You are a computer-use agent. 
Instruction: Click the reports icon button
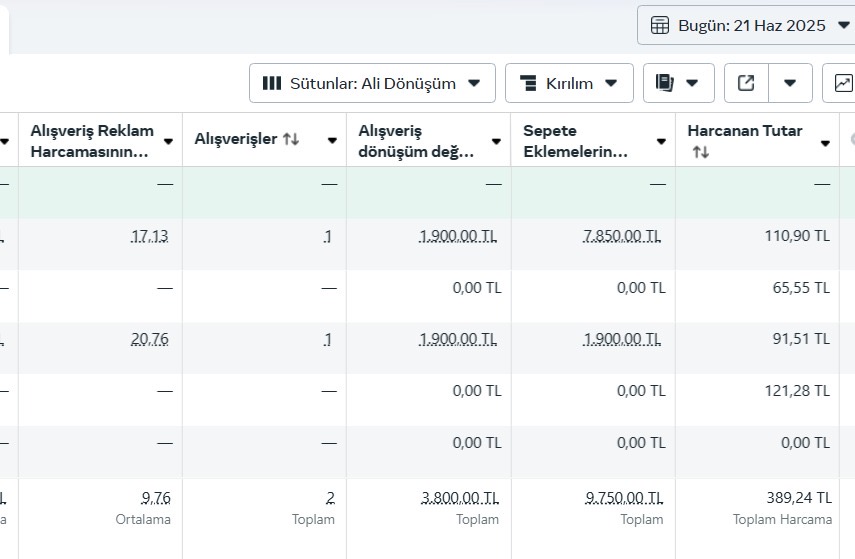click(x=678, y=83)
